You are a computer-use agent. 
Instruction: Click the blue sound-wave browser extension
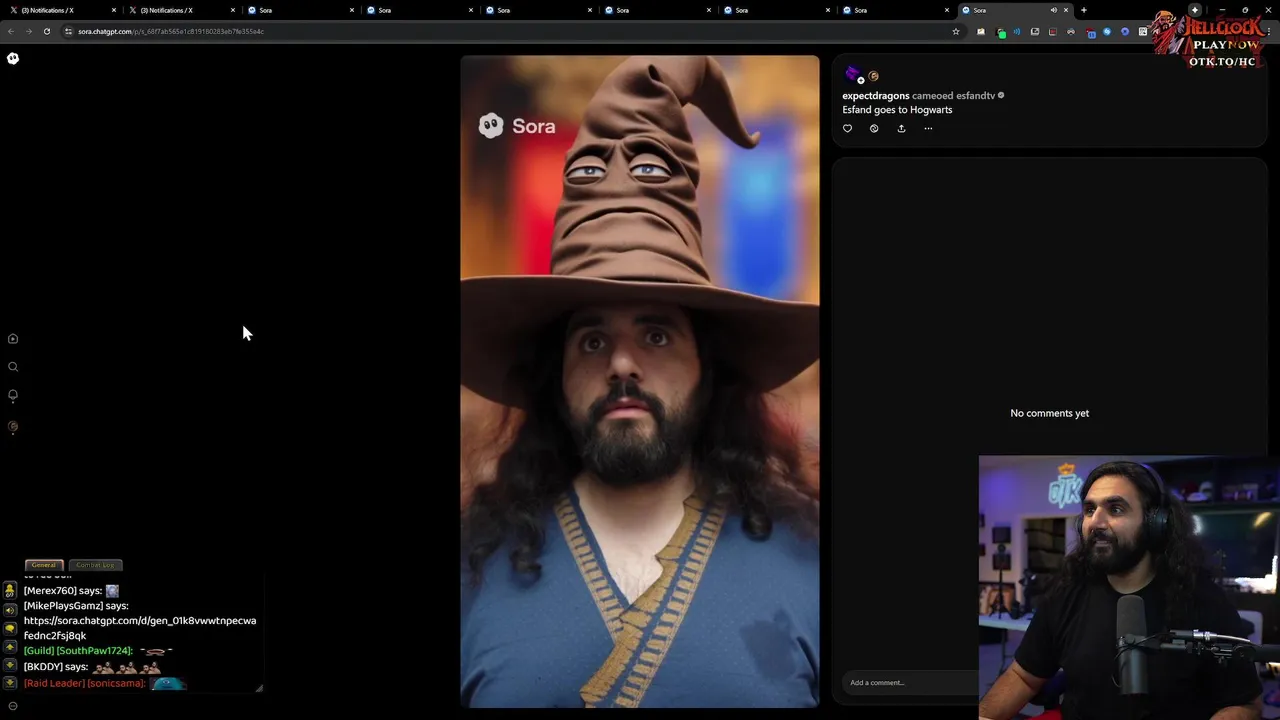click(1017, 31)
